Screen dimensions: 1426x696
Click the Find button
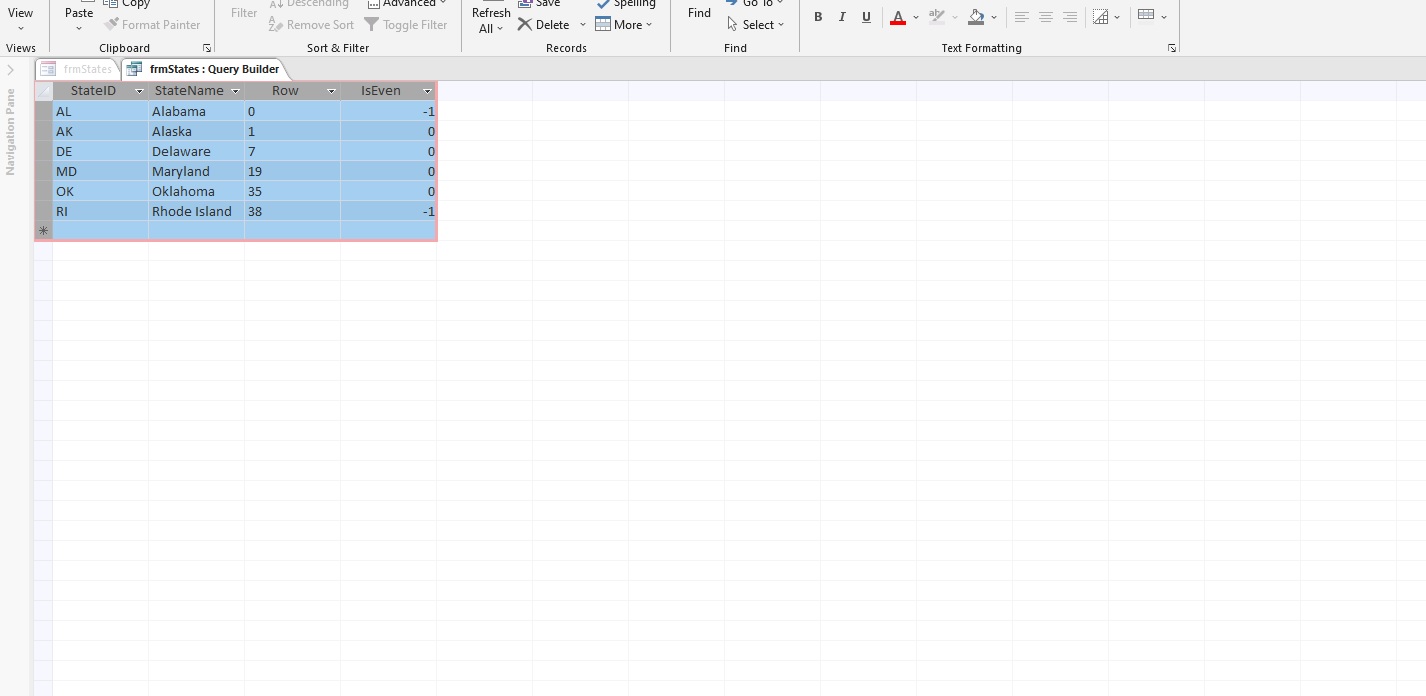tap(699, 13)
